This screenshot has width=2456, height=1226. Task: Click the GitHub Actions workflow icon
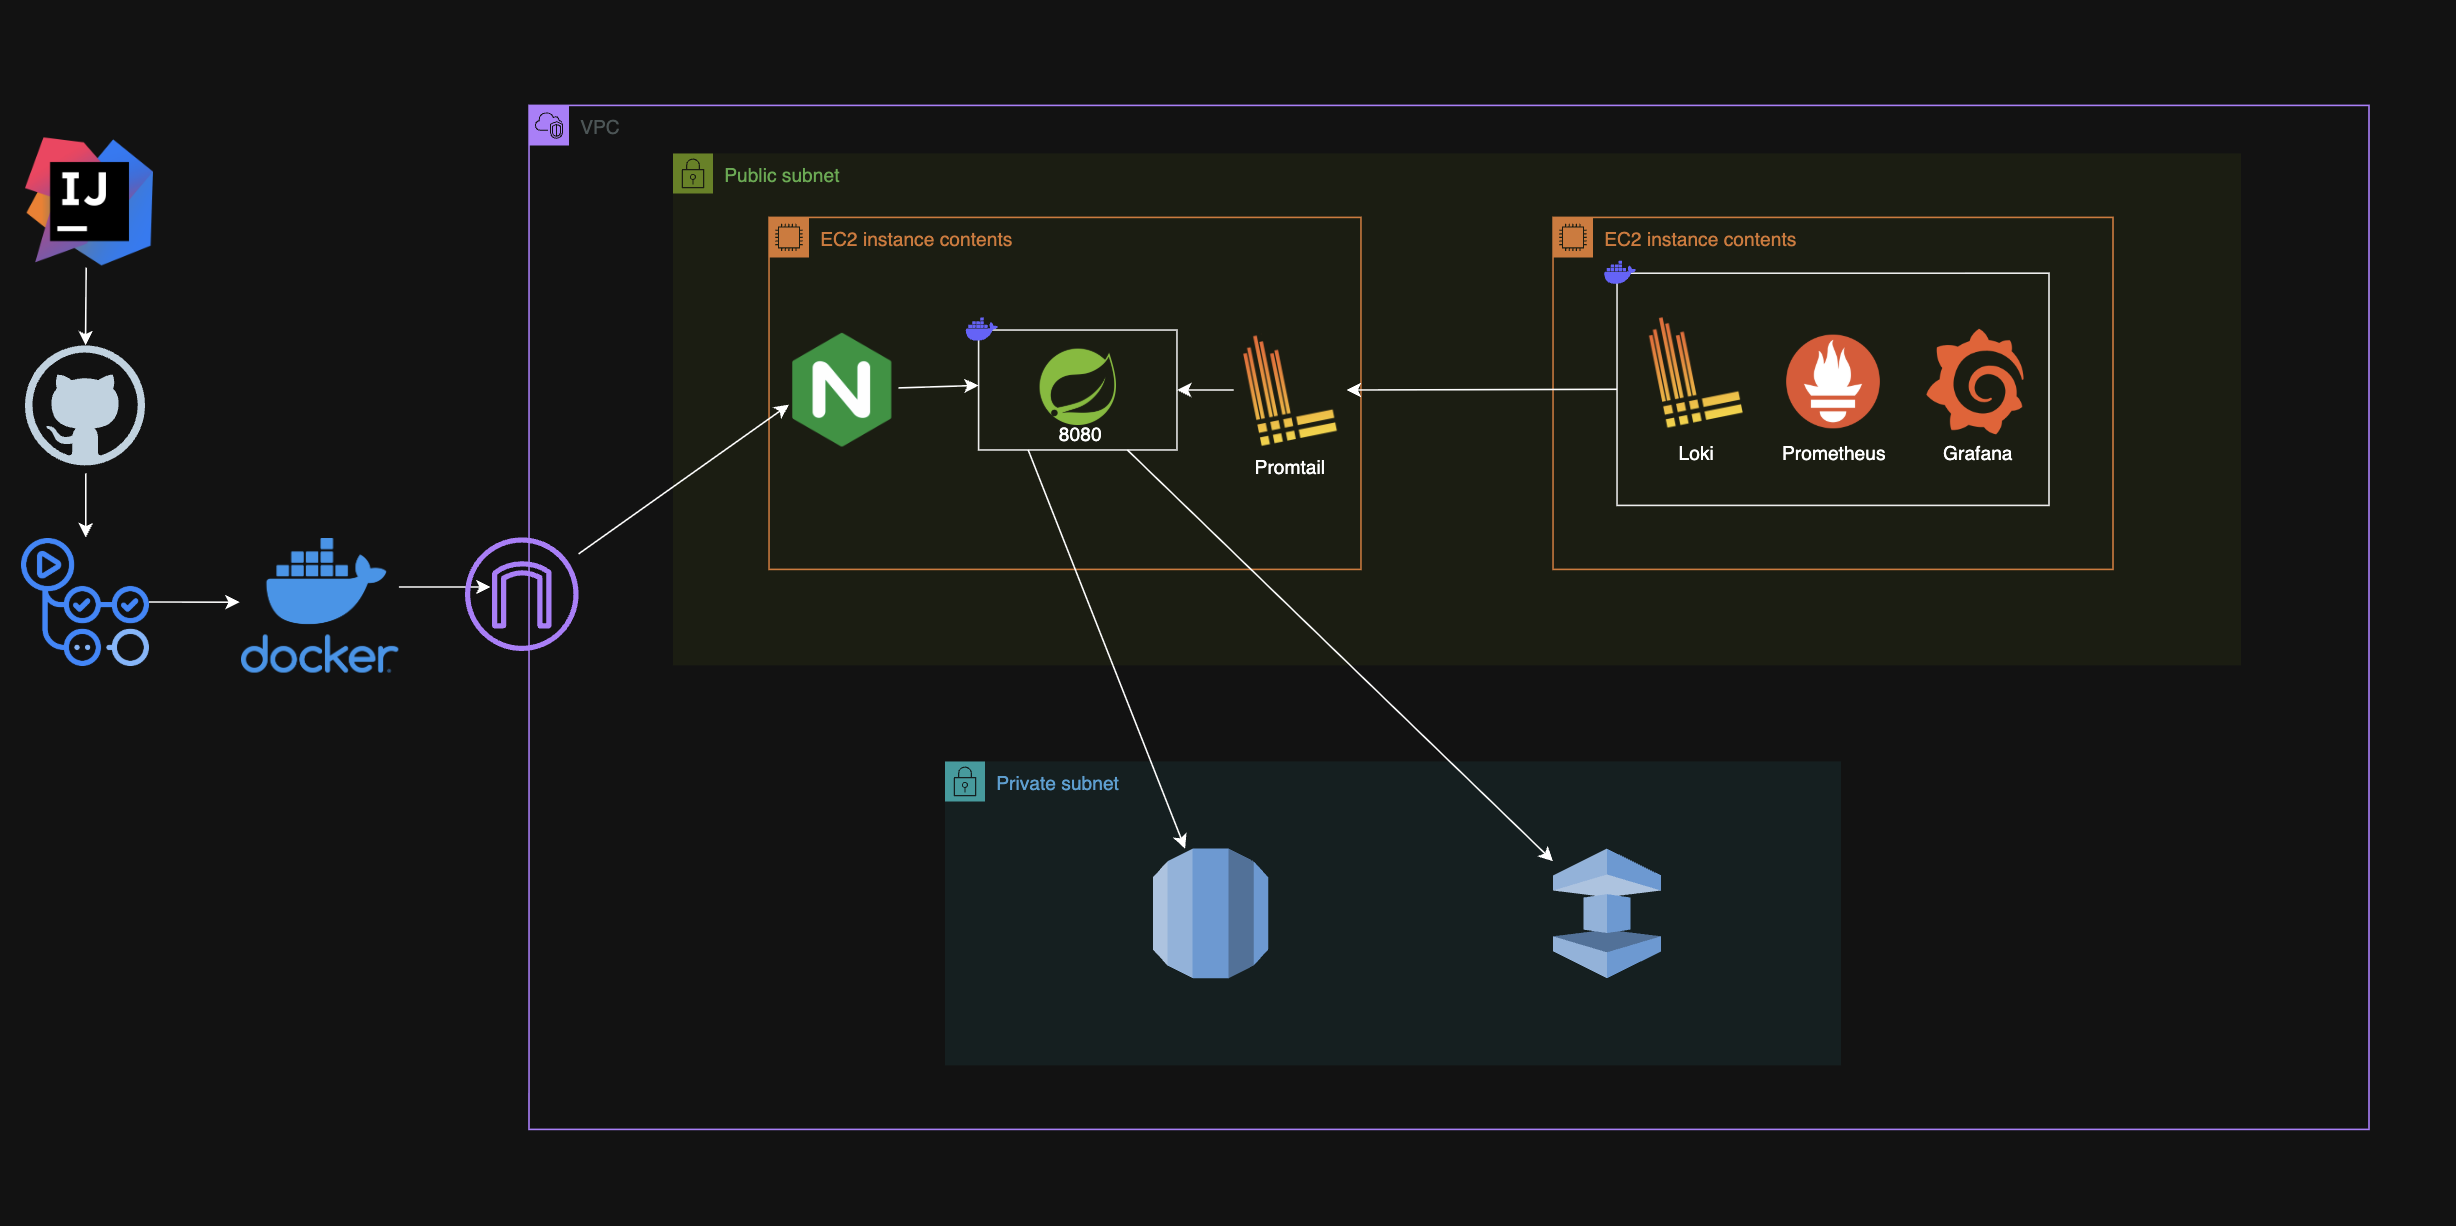coord(85,602)
